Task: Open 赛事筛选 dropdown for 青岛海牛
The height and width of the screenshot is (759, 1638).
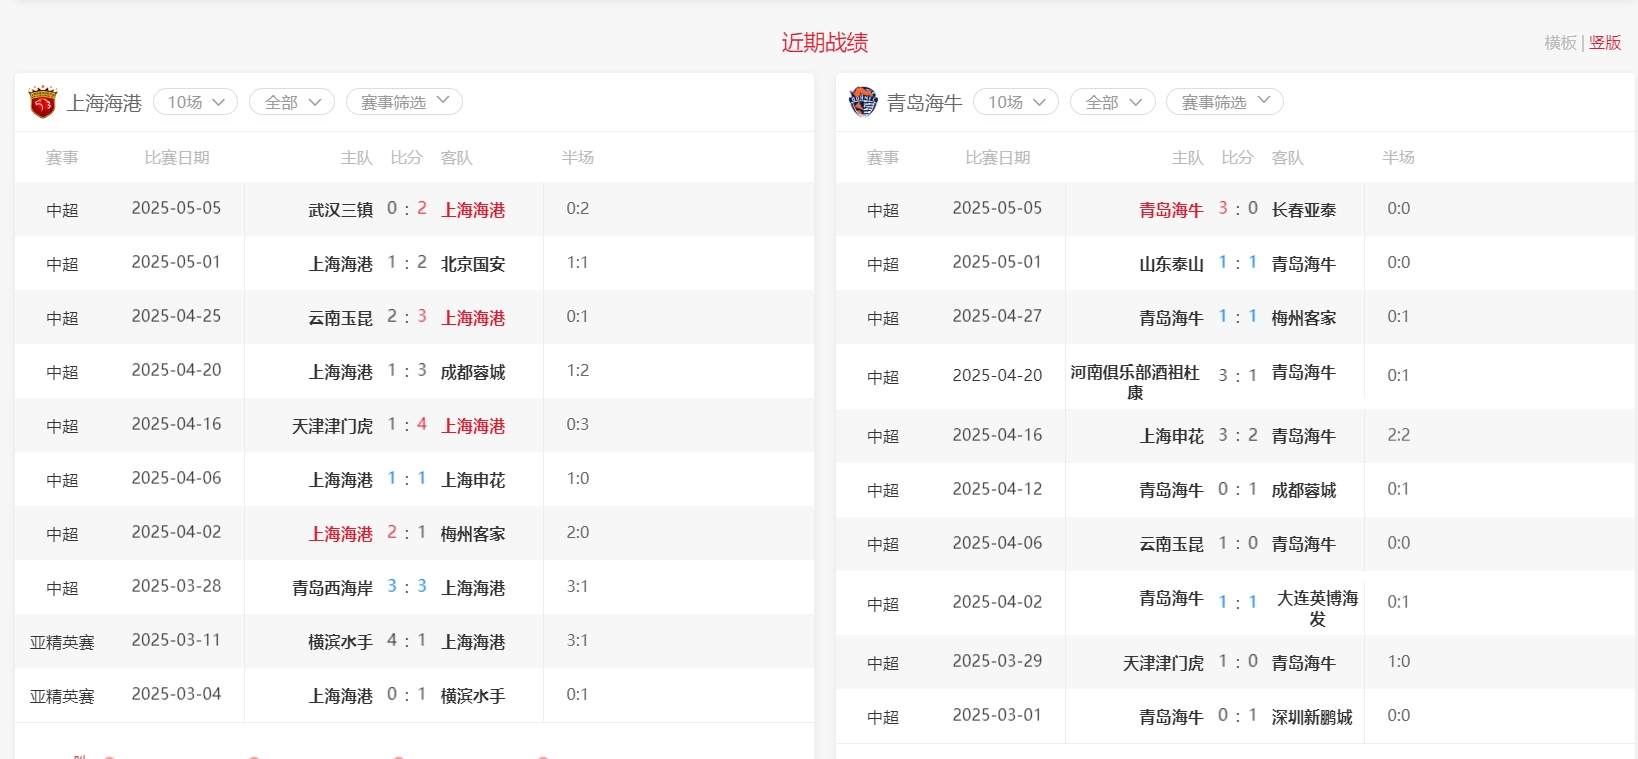Action: point(1224,102)
